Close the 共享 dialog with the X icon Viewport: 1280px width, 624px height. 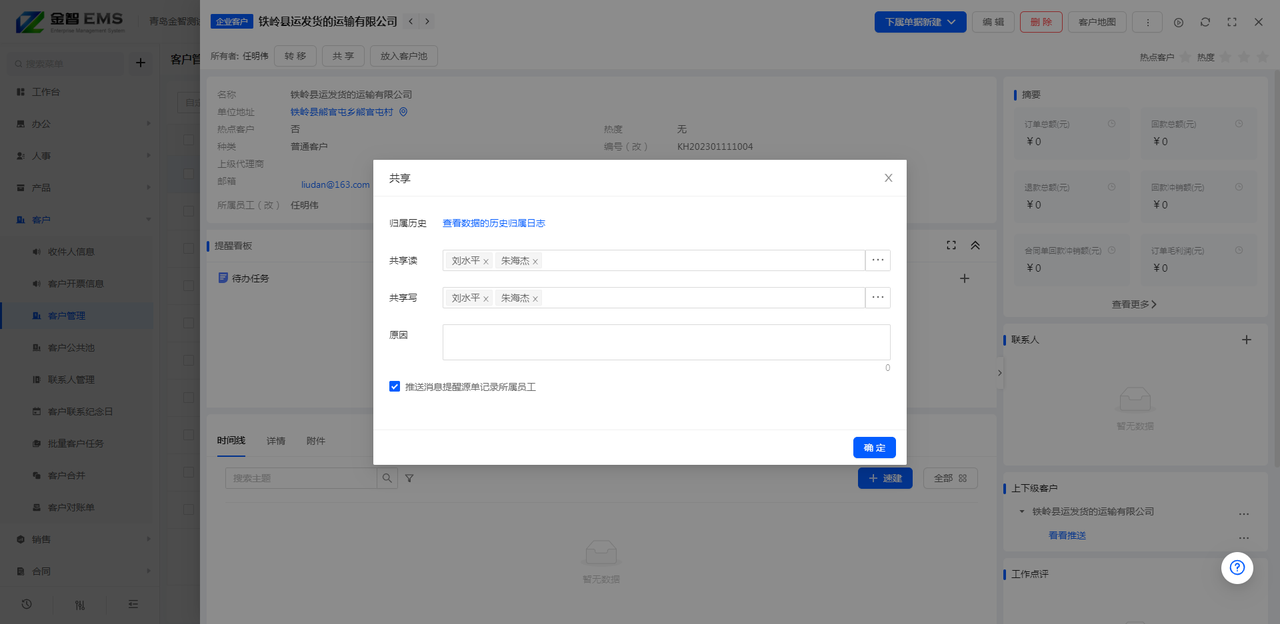(888, 178)
